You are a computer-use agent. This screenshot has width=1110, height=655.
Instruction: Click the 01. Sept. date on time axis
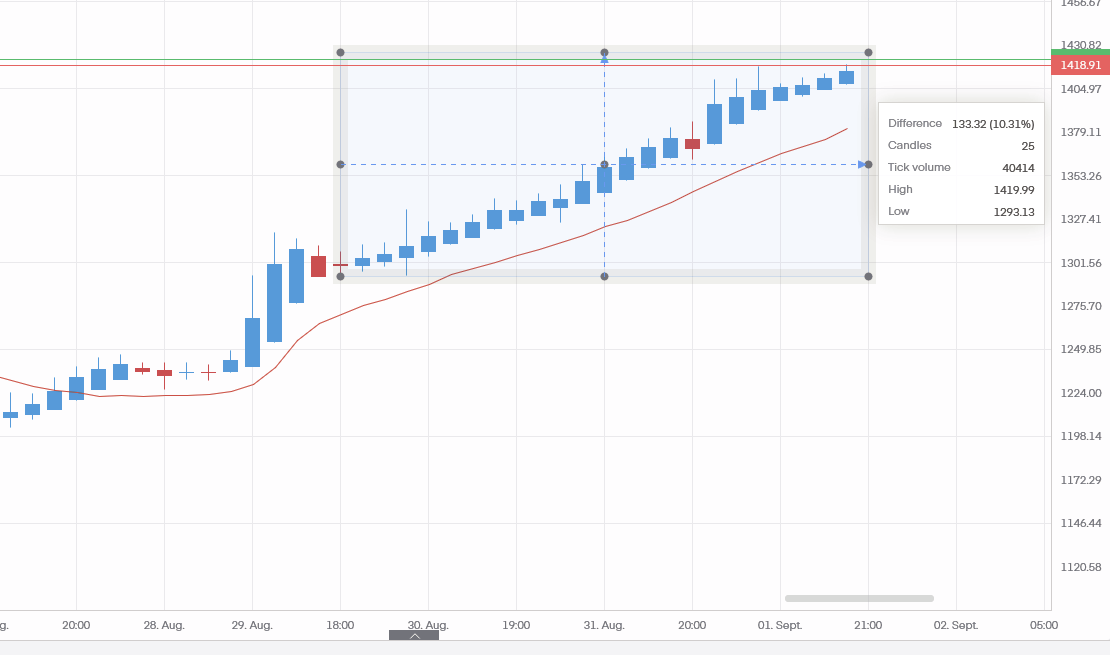(x=780, y=625)
